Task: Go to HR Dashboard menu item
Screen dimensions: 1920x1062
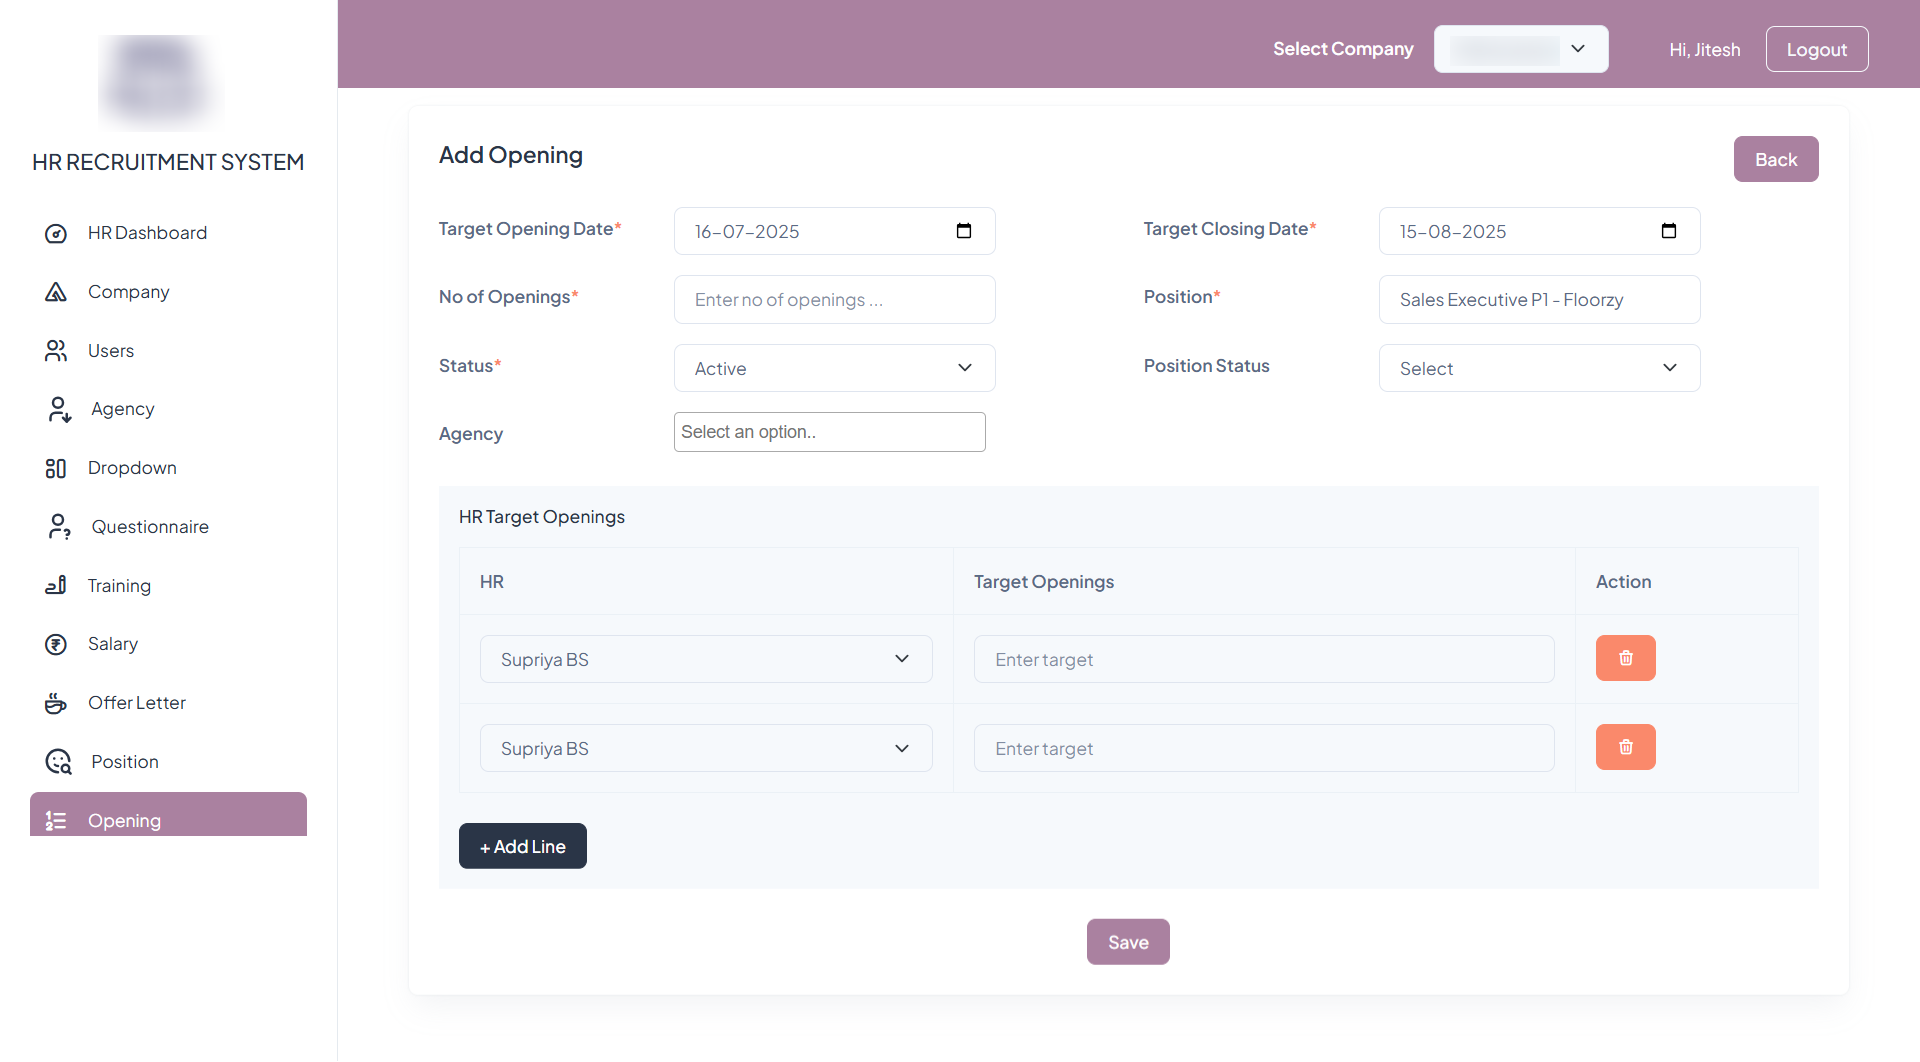Action: [x=147, y=233]
